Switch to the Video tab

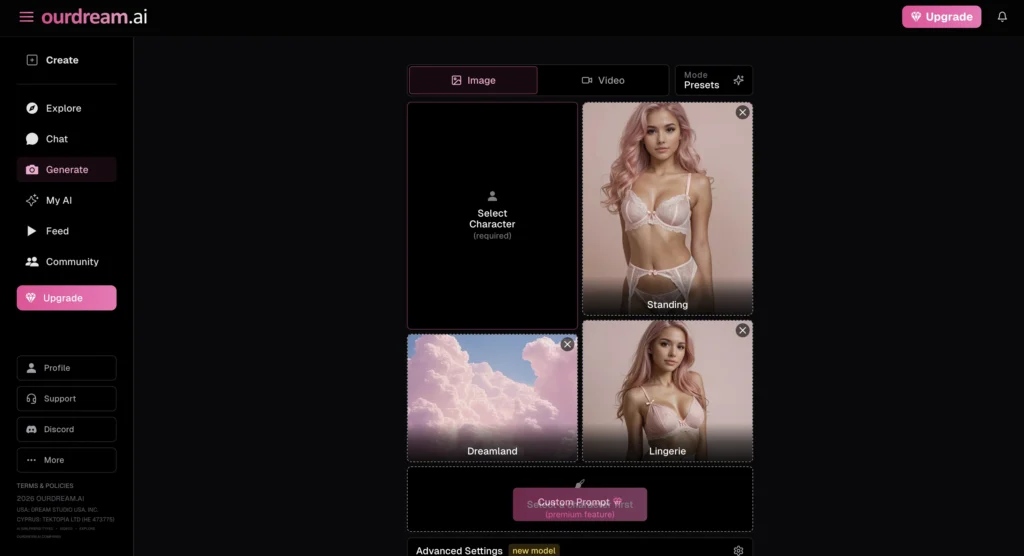603,80
